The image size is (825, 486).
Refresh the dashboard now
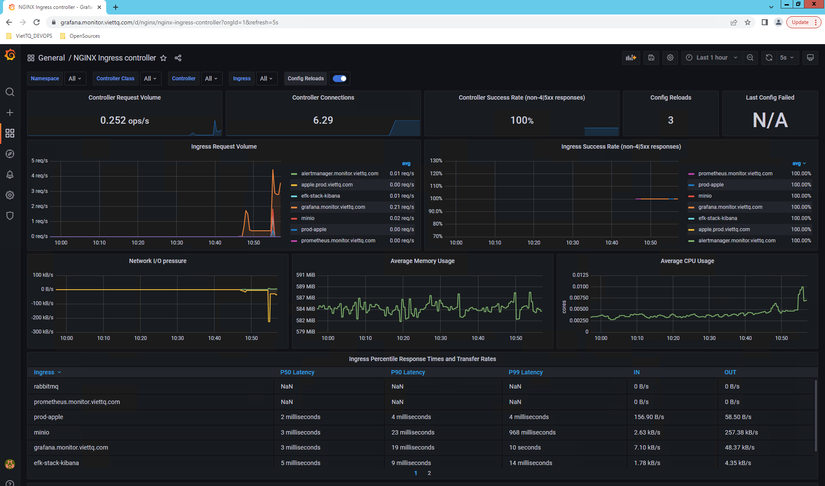click(x=769, y=58)
